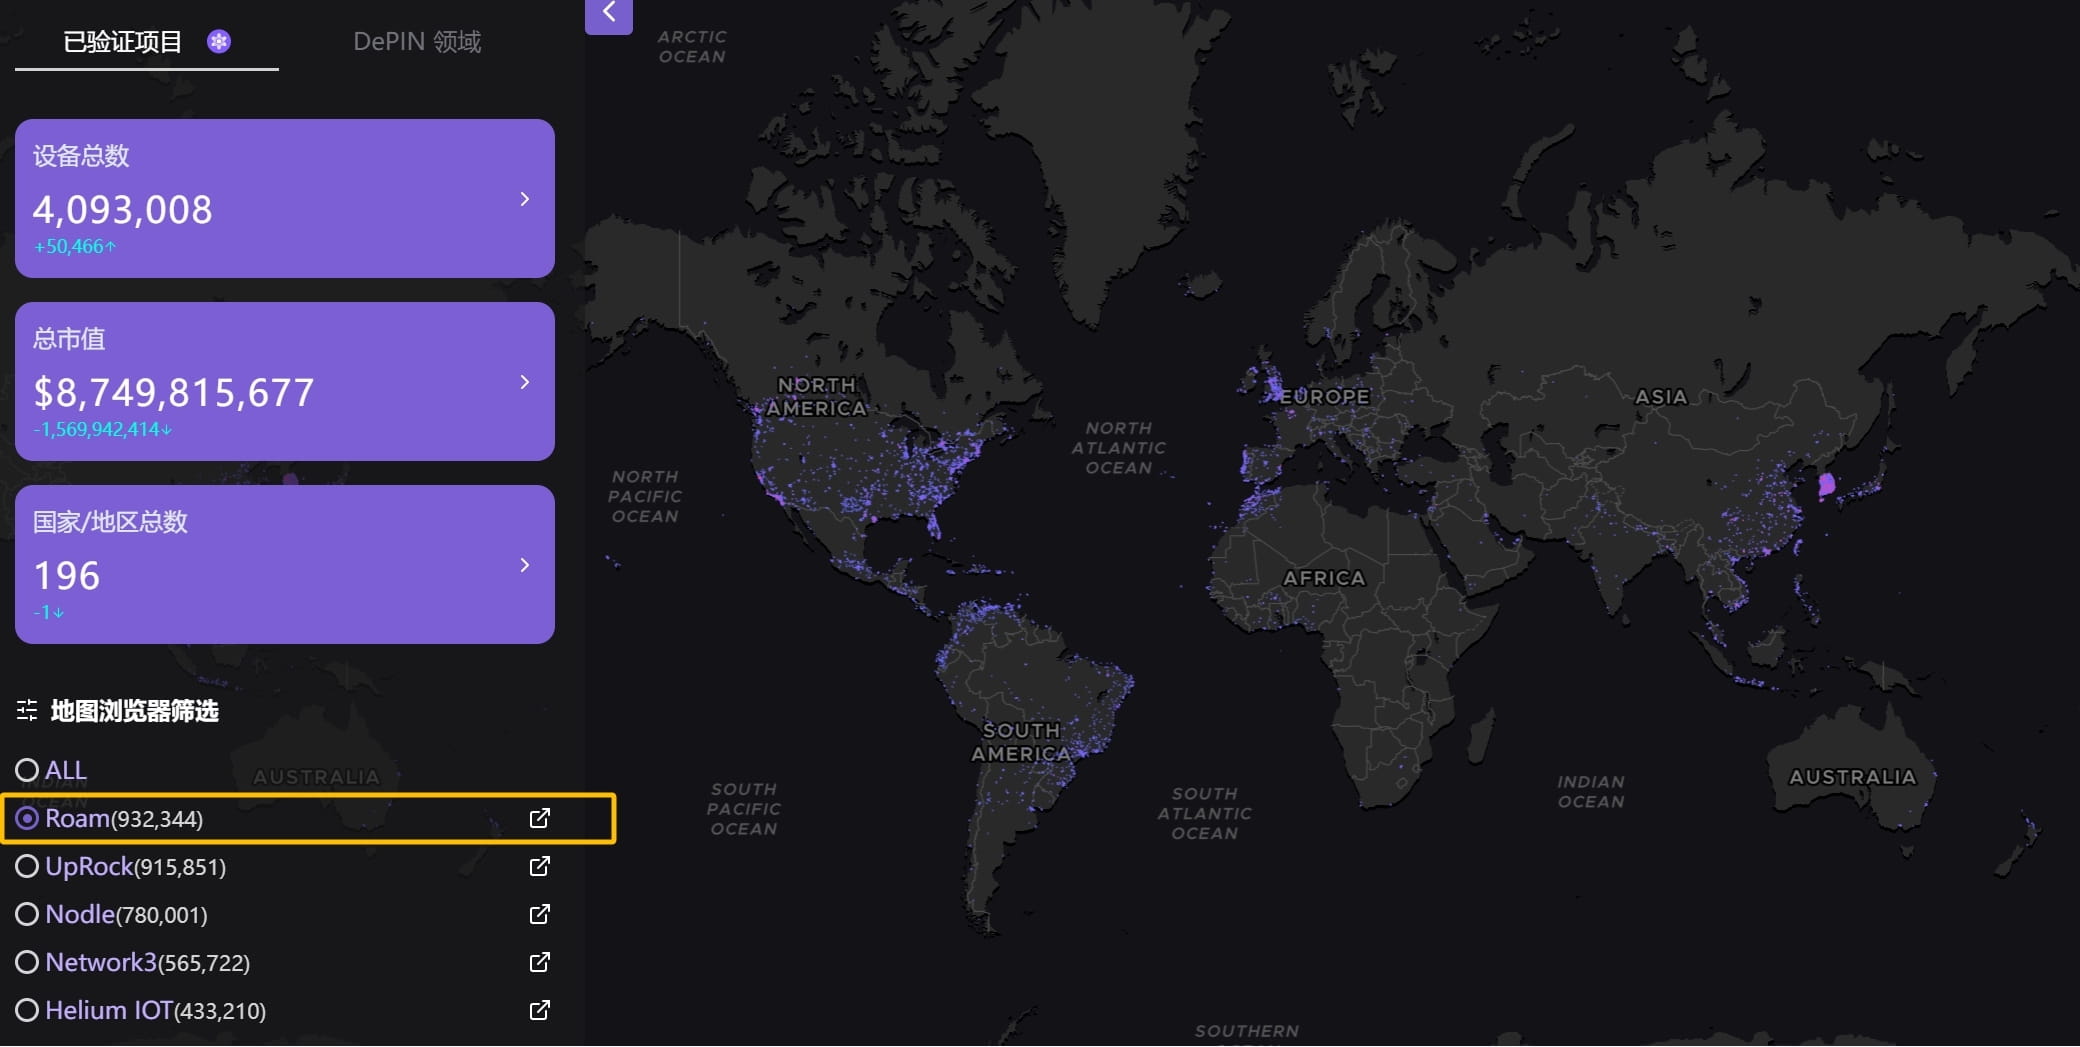This screenshot has height=1047, width=2080.
Task: Select the ALL radio option
Action: click(x=27, y=770)
